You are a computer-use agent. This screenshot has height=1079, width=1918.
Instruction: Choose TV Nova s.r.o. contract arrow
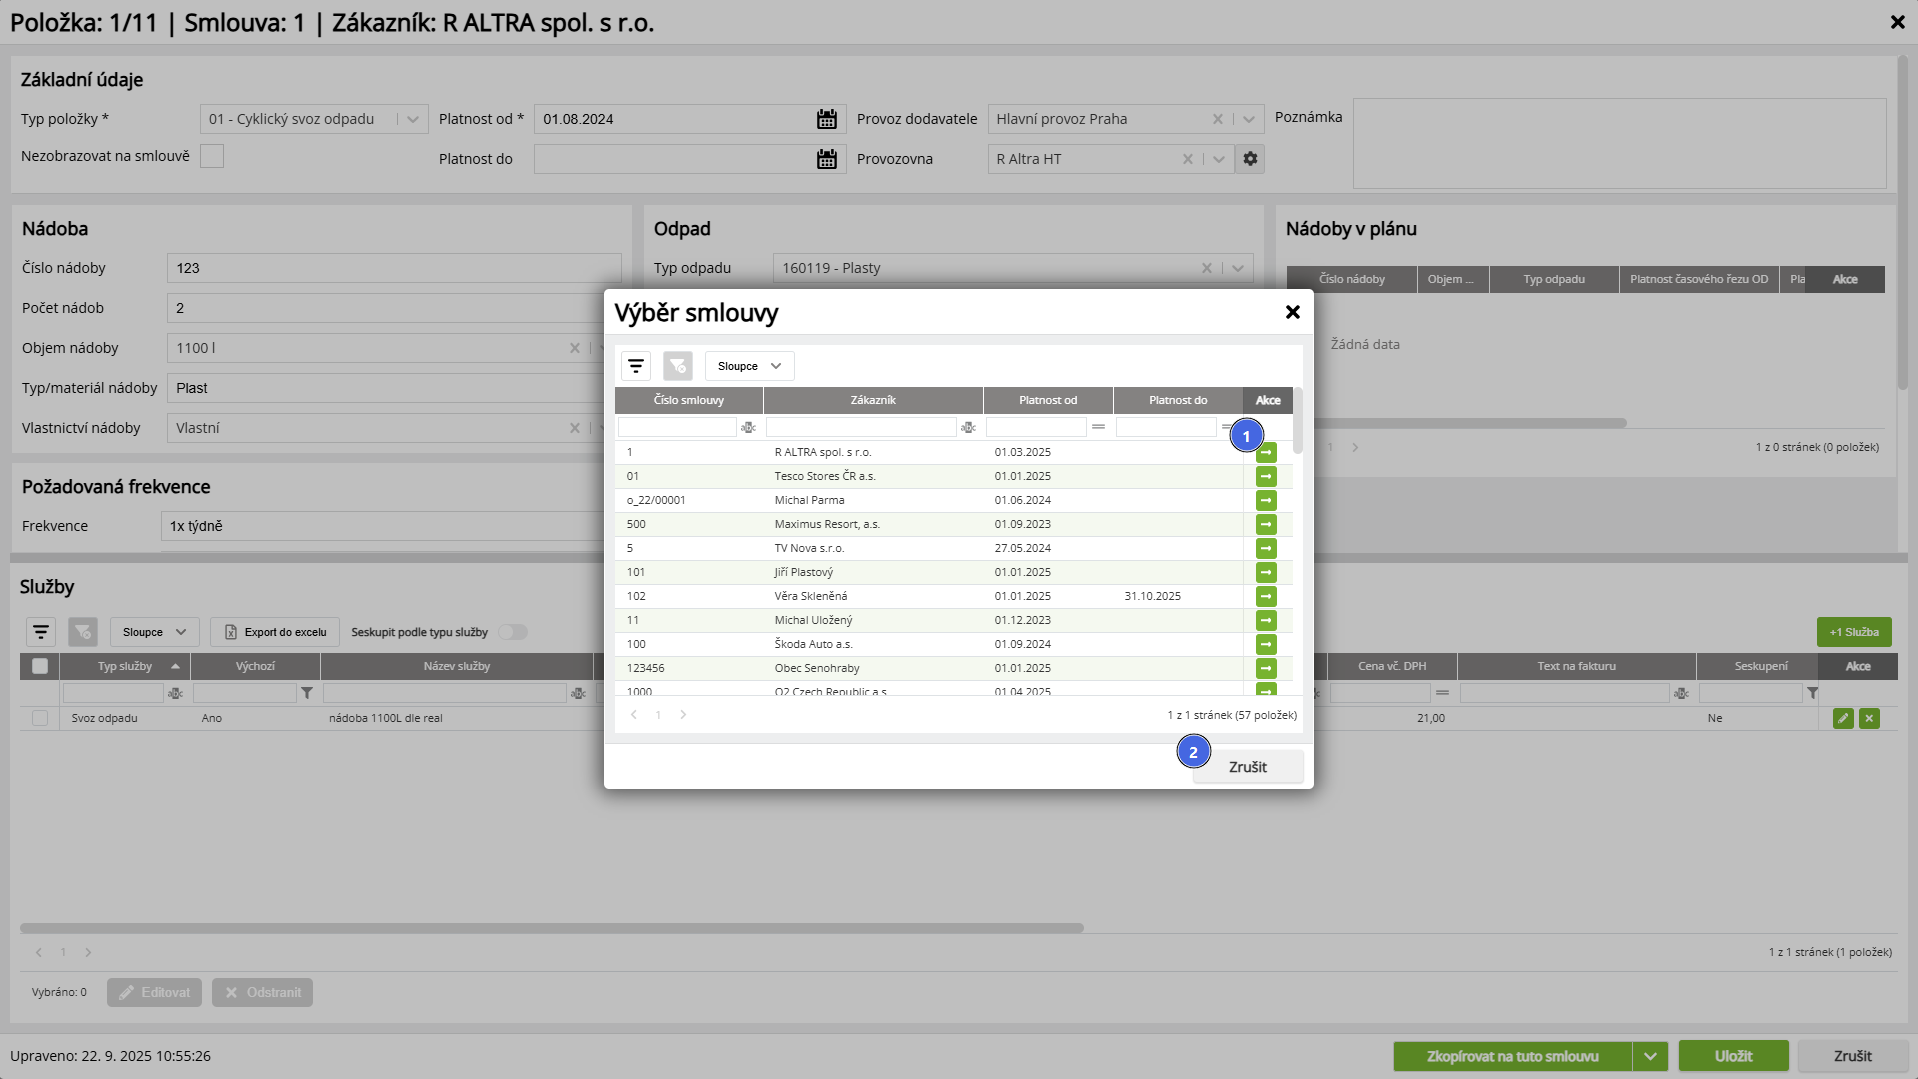(x=1266, y=548)
